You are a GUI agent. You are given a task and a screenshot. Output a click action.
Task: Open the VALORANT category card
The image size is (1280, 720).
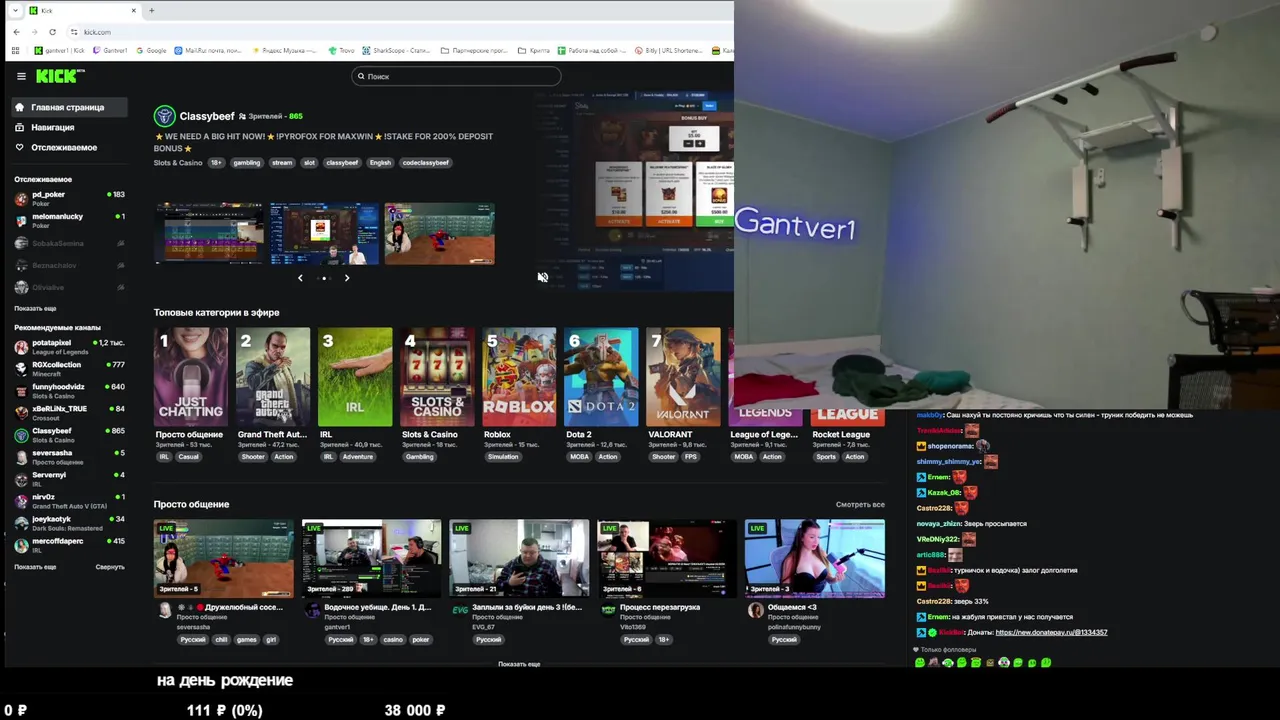(683, 377)
